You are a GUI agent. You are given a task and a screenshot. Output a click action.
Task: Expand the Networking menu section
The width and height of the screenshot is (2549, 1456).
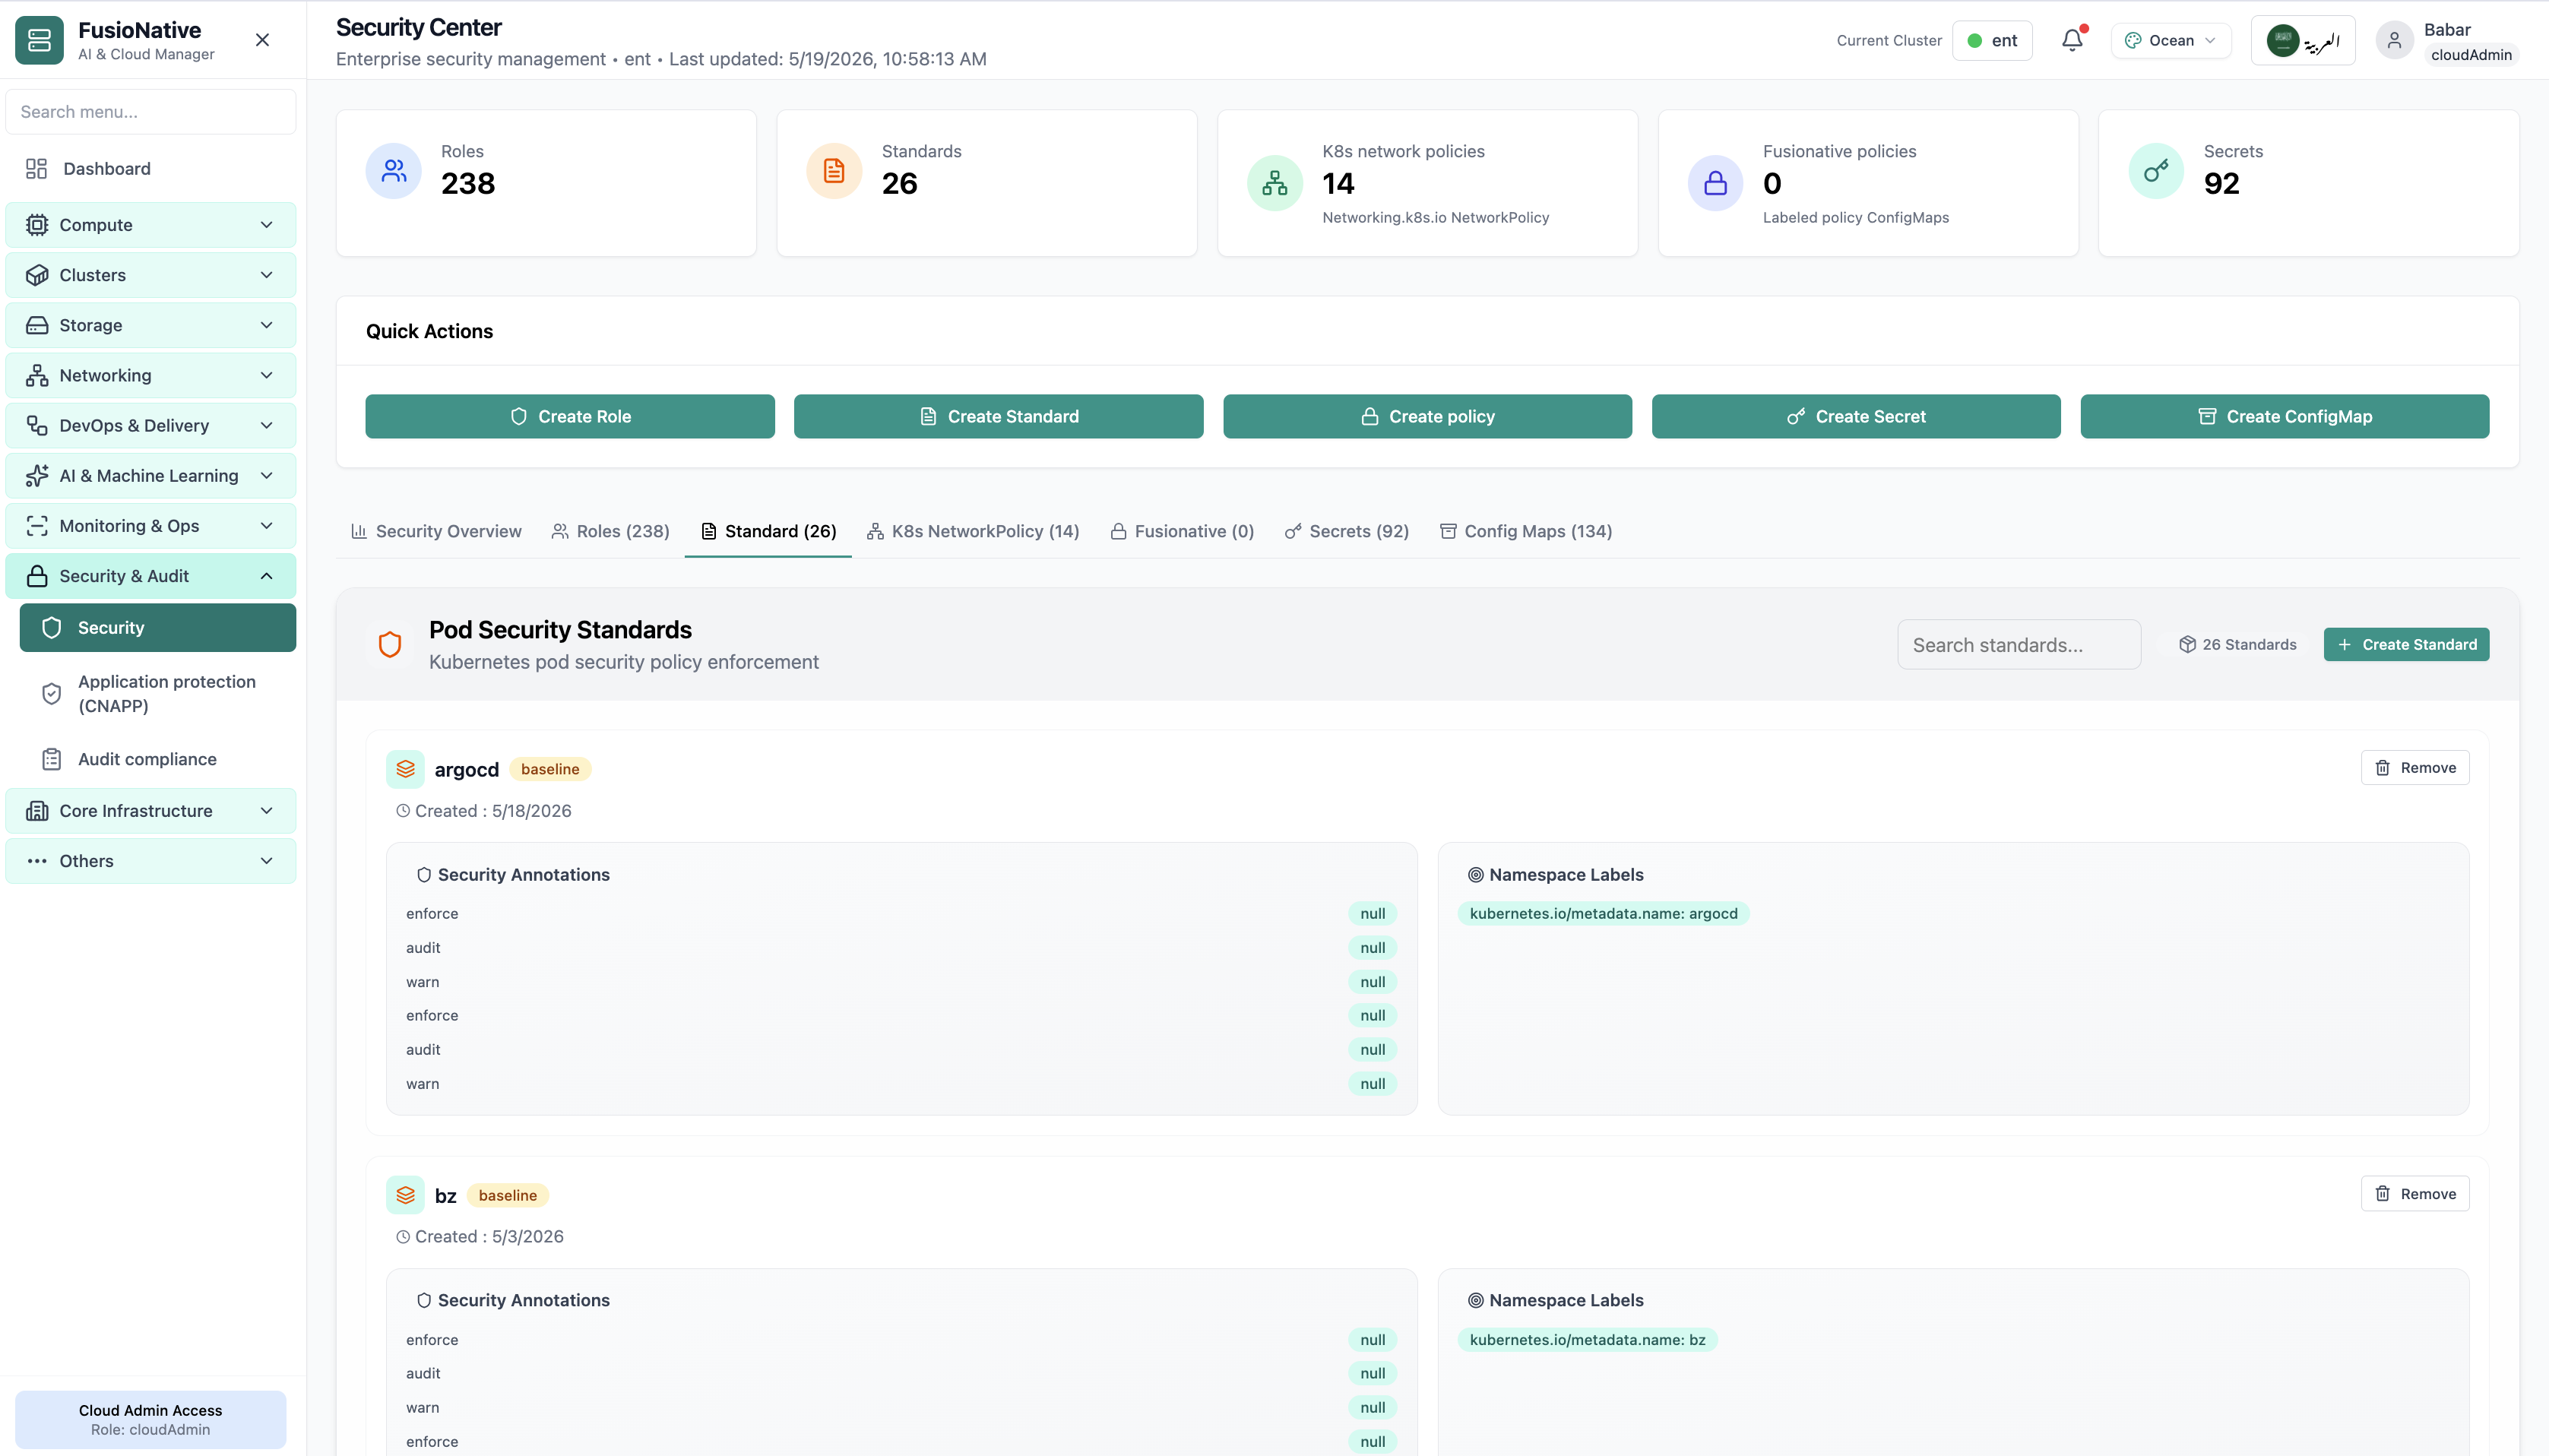pos(151,375)
